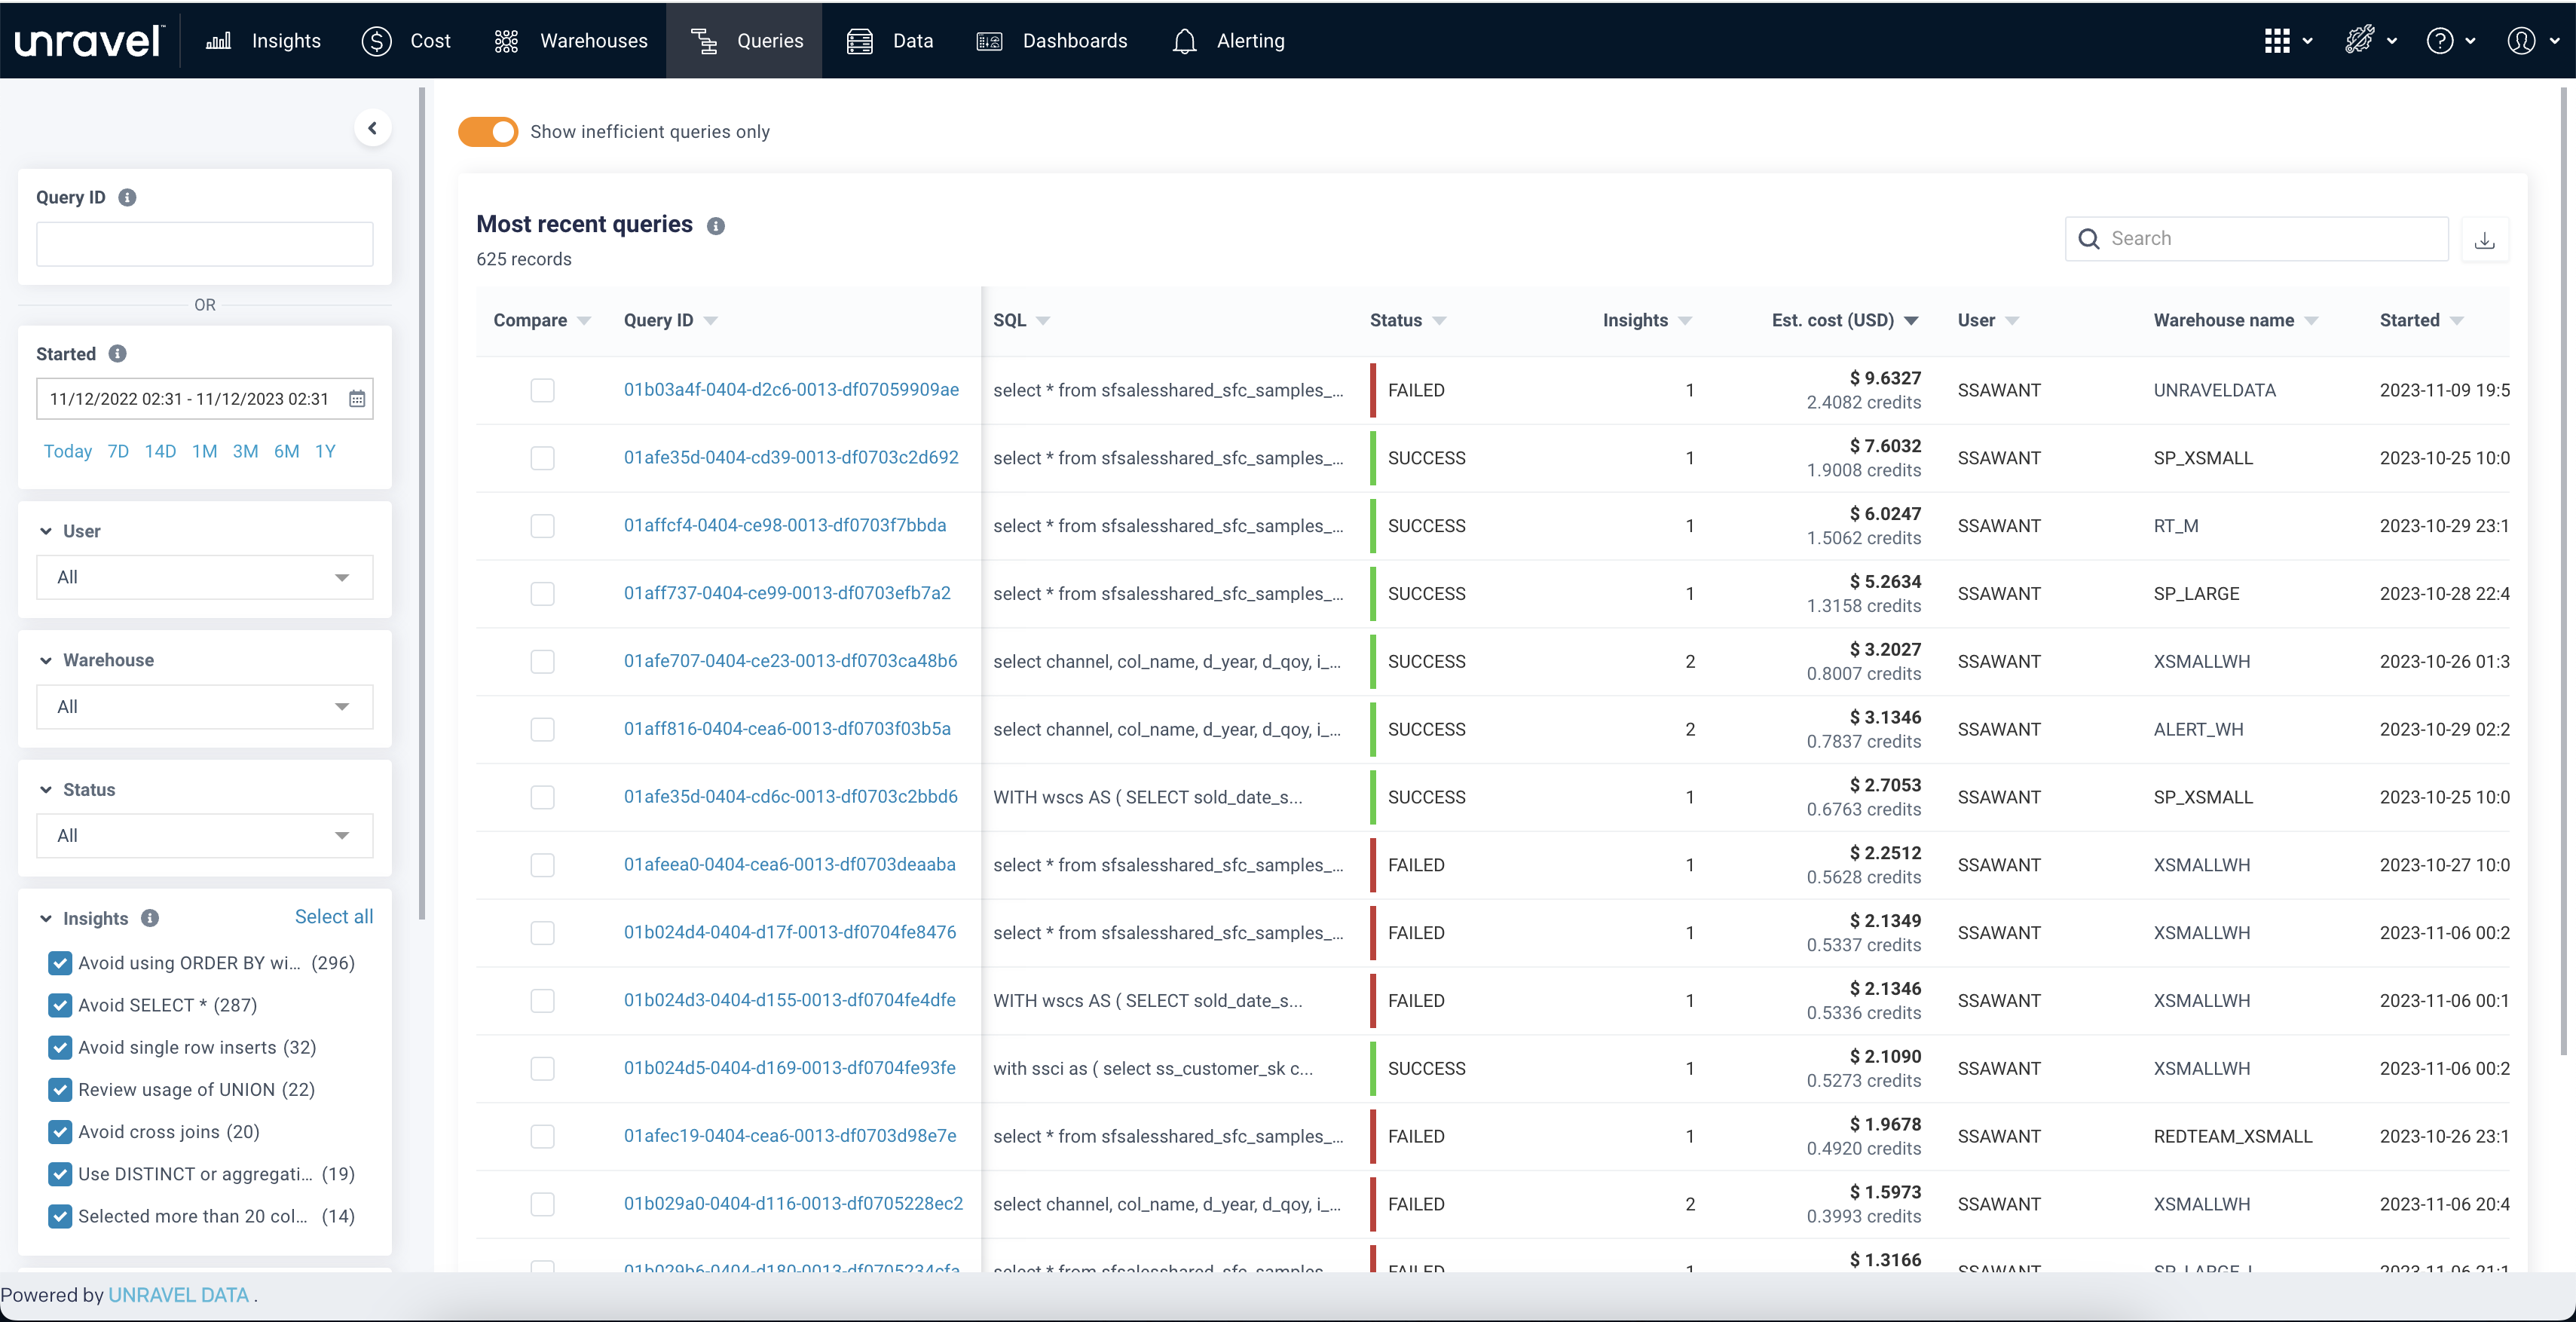Click the Dashboards icon
The height and width of the screenshot is (1322, 2576).
pos(989,41)
